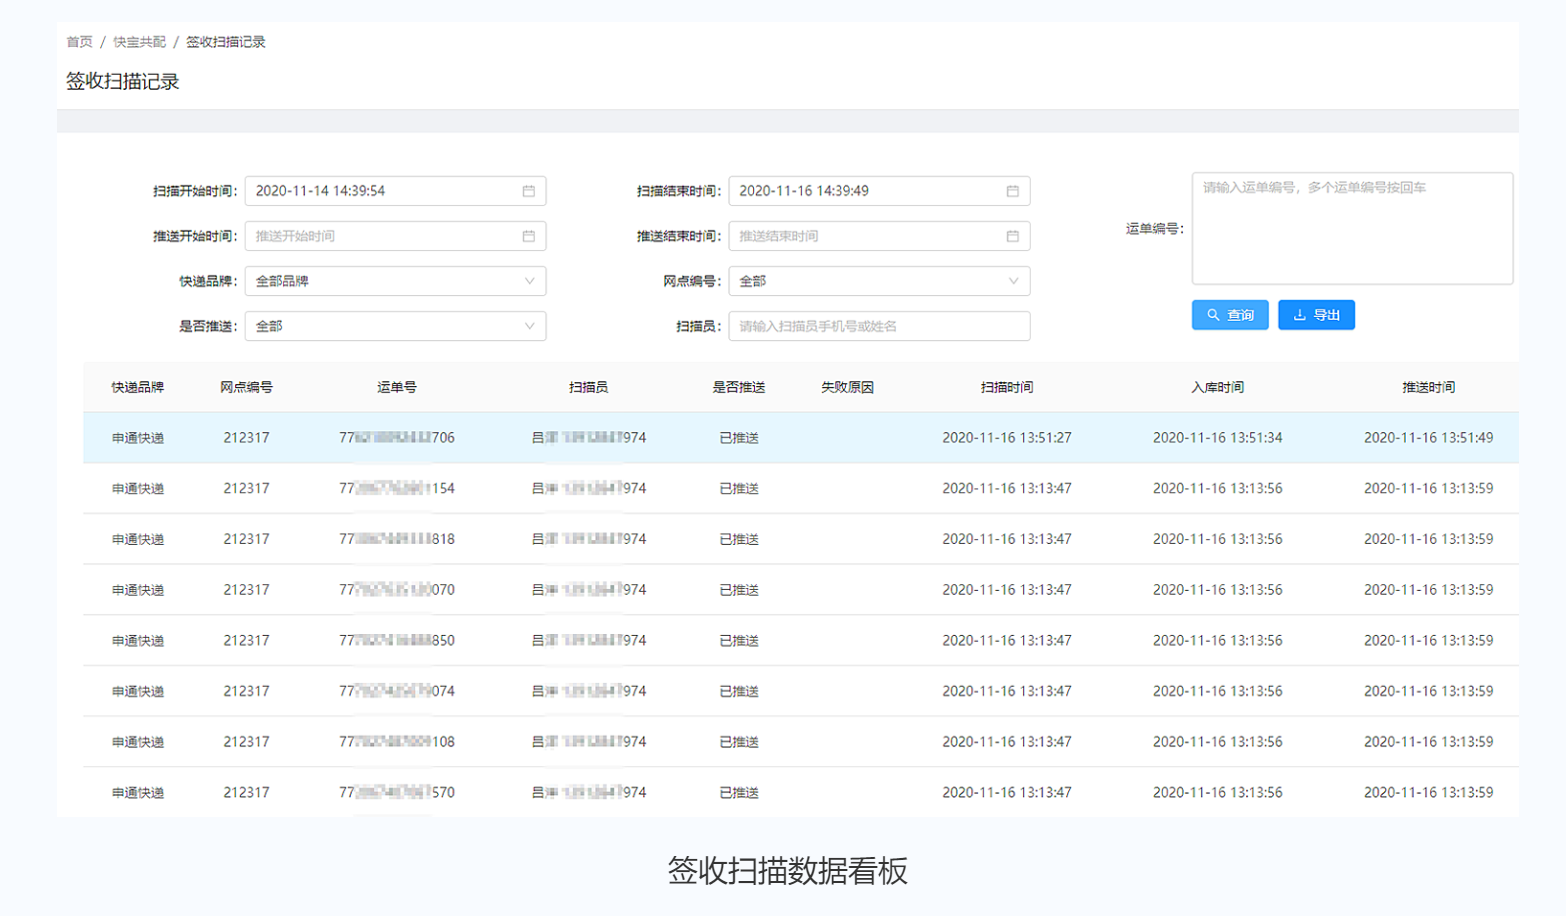Click the 网点编号 column header
This screenshot has width=1566, height=916.
[x=246, y=387]
